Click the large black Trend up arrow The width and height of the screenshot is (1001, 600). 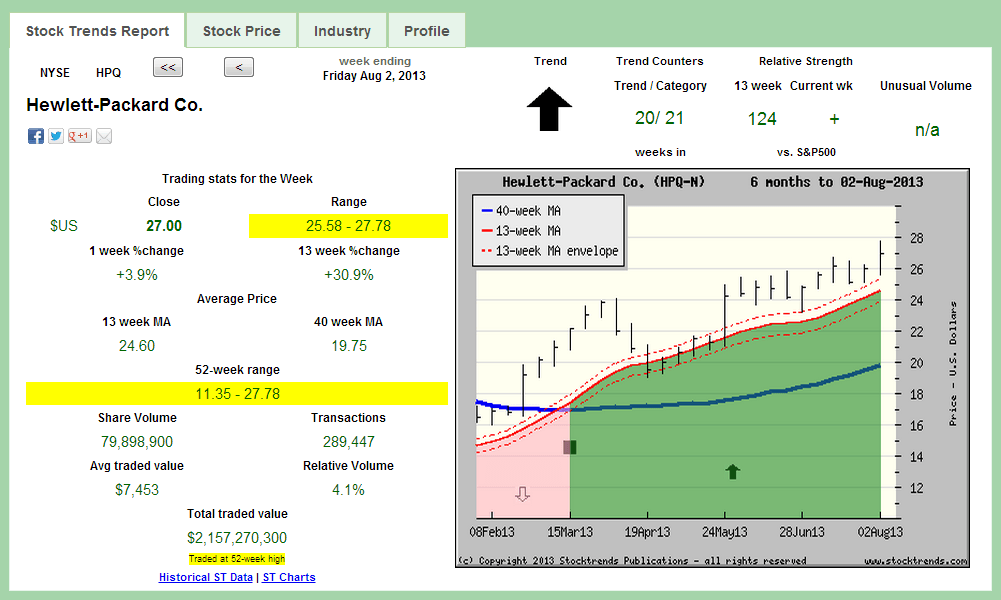click(x=549, y=109)
